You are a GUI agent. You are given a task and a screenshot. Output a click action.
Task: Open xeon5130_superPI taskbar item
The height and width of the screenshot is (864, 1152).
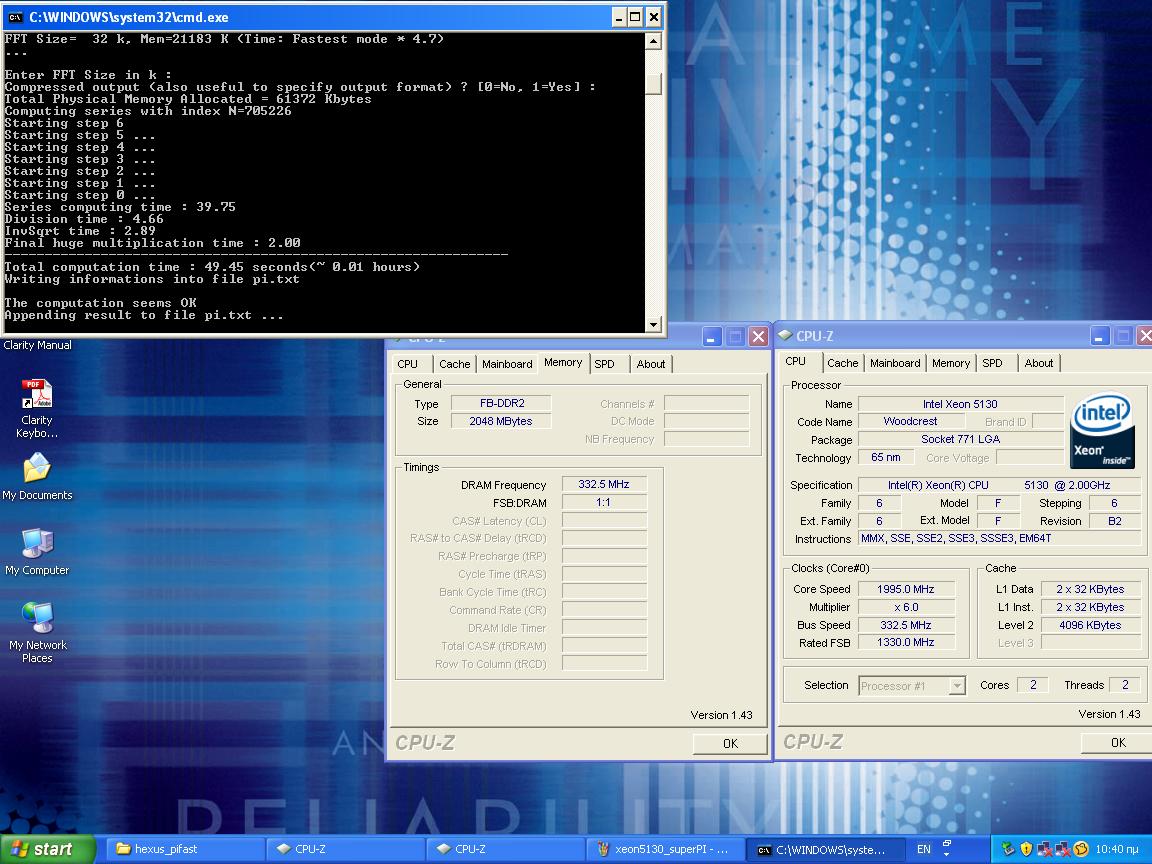coord(665,849)
